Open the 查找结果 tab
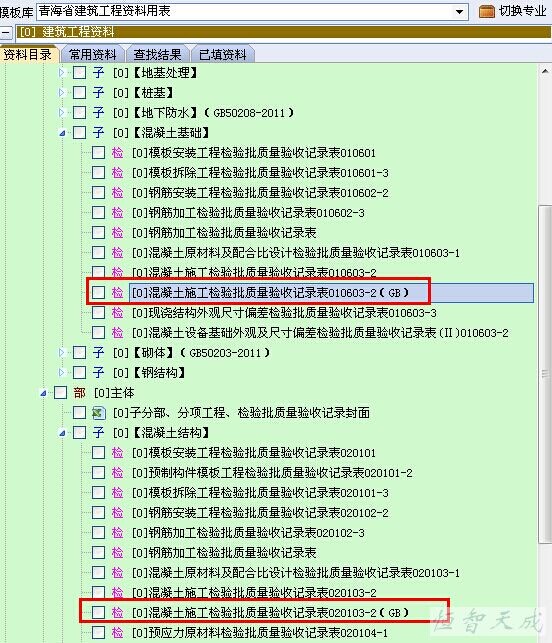 click(x=157, y=55)
